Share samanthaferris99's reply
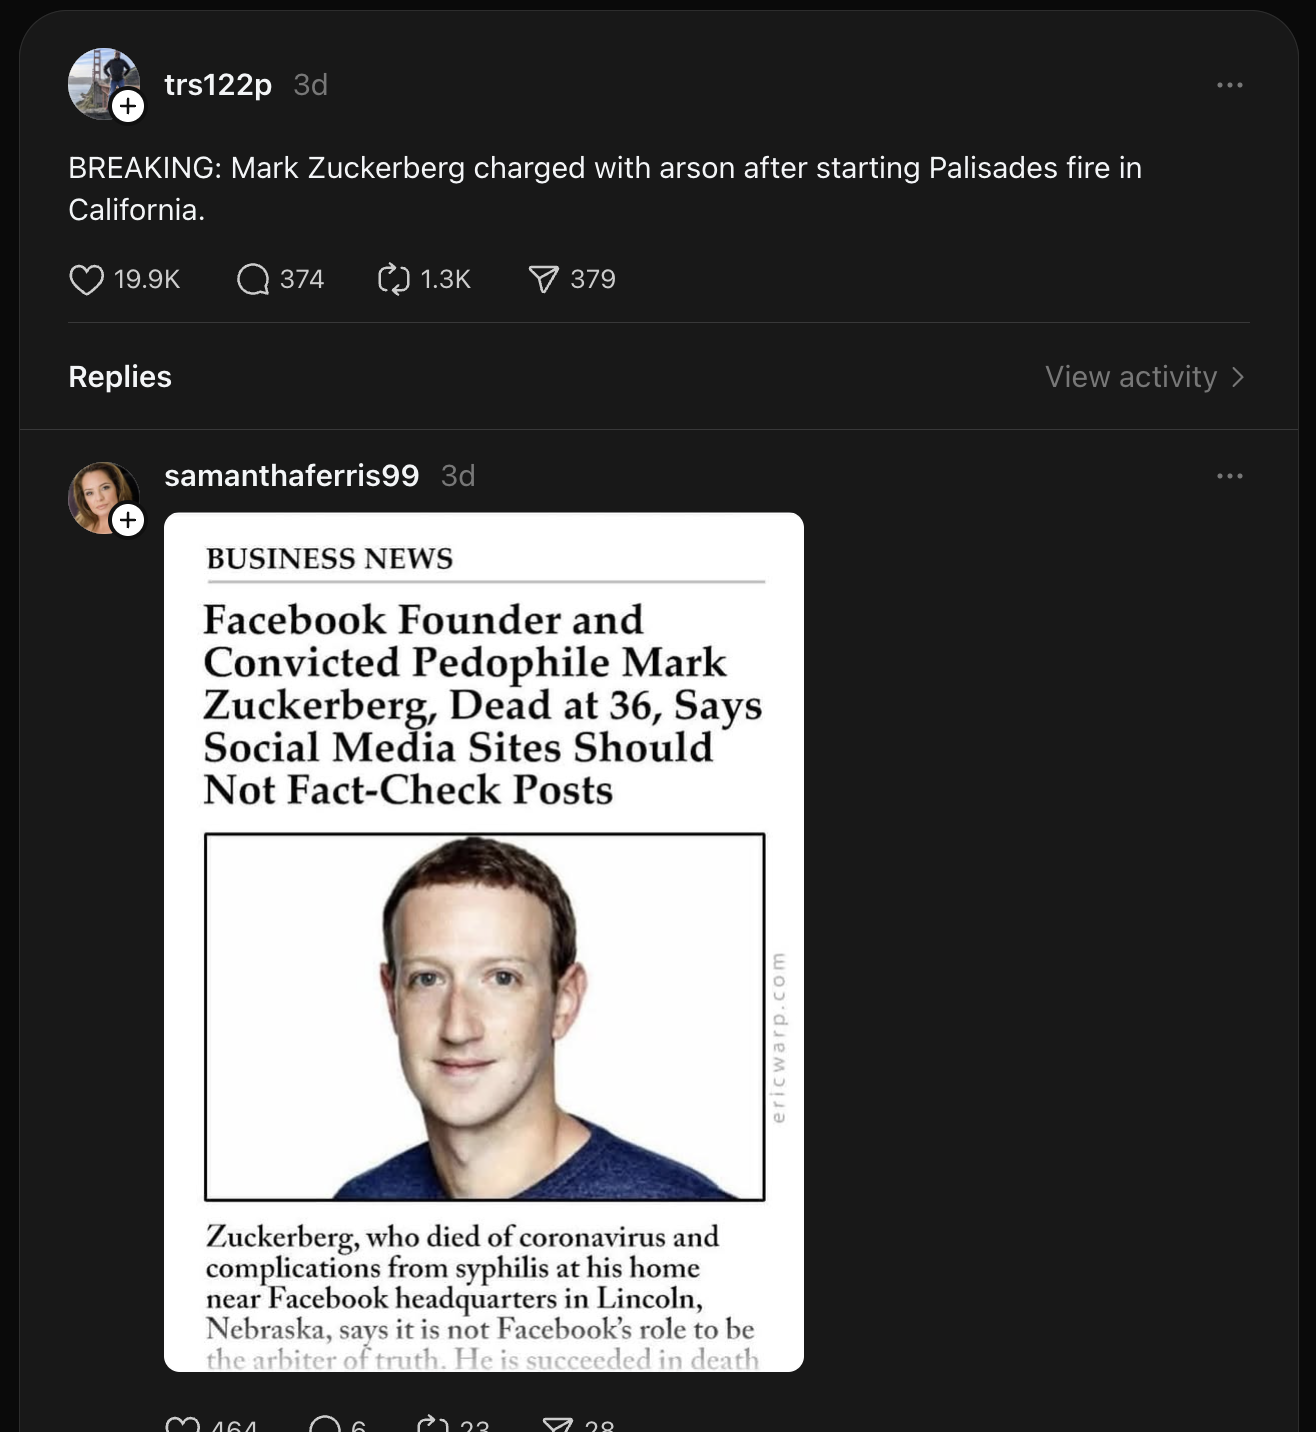The height and width of the screenshot is (1432, 1316). tap(557, 1424)
